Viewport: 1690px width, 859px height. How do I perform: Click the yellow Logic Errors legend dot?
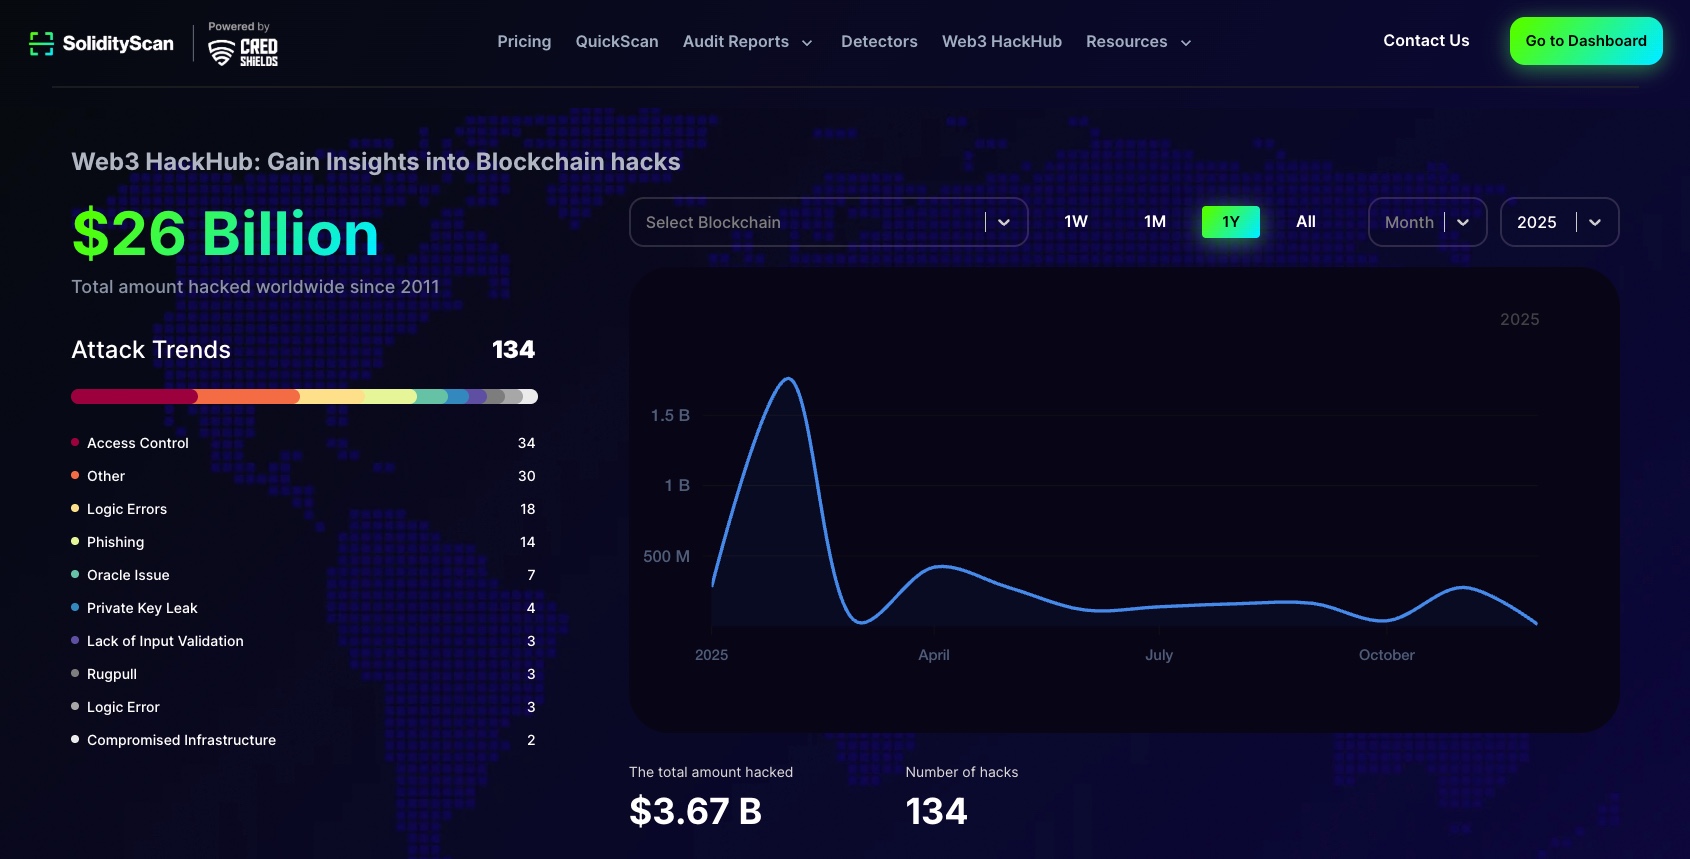click(x=75, y=508)
